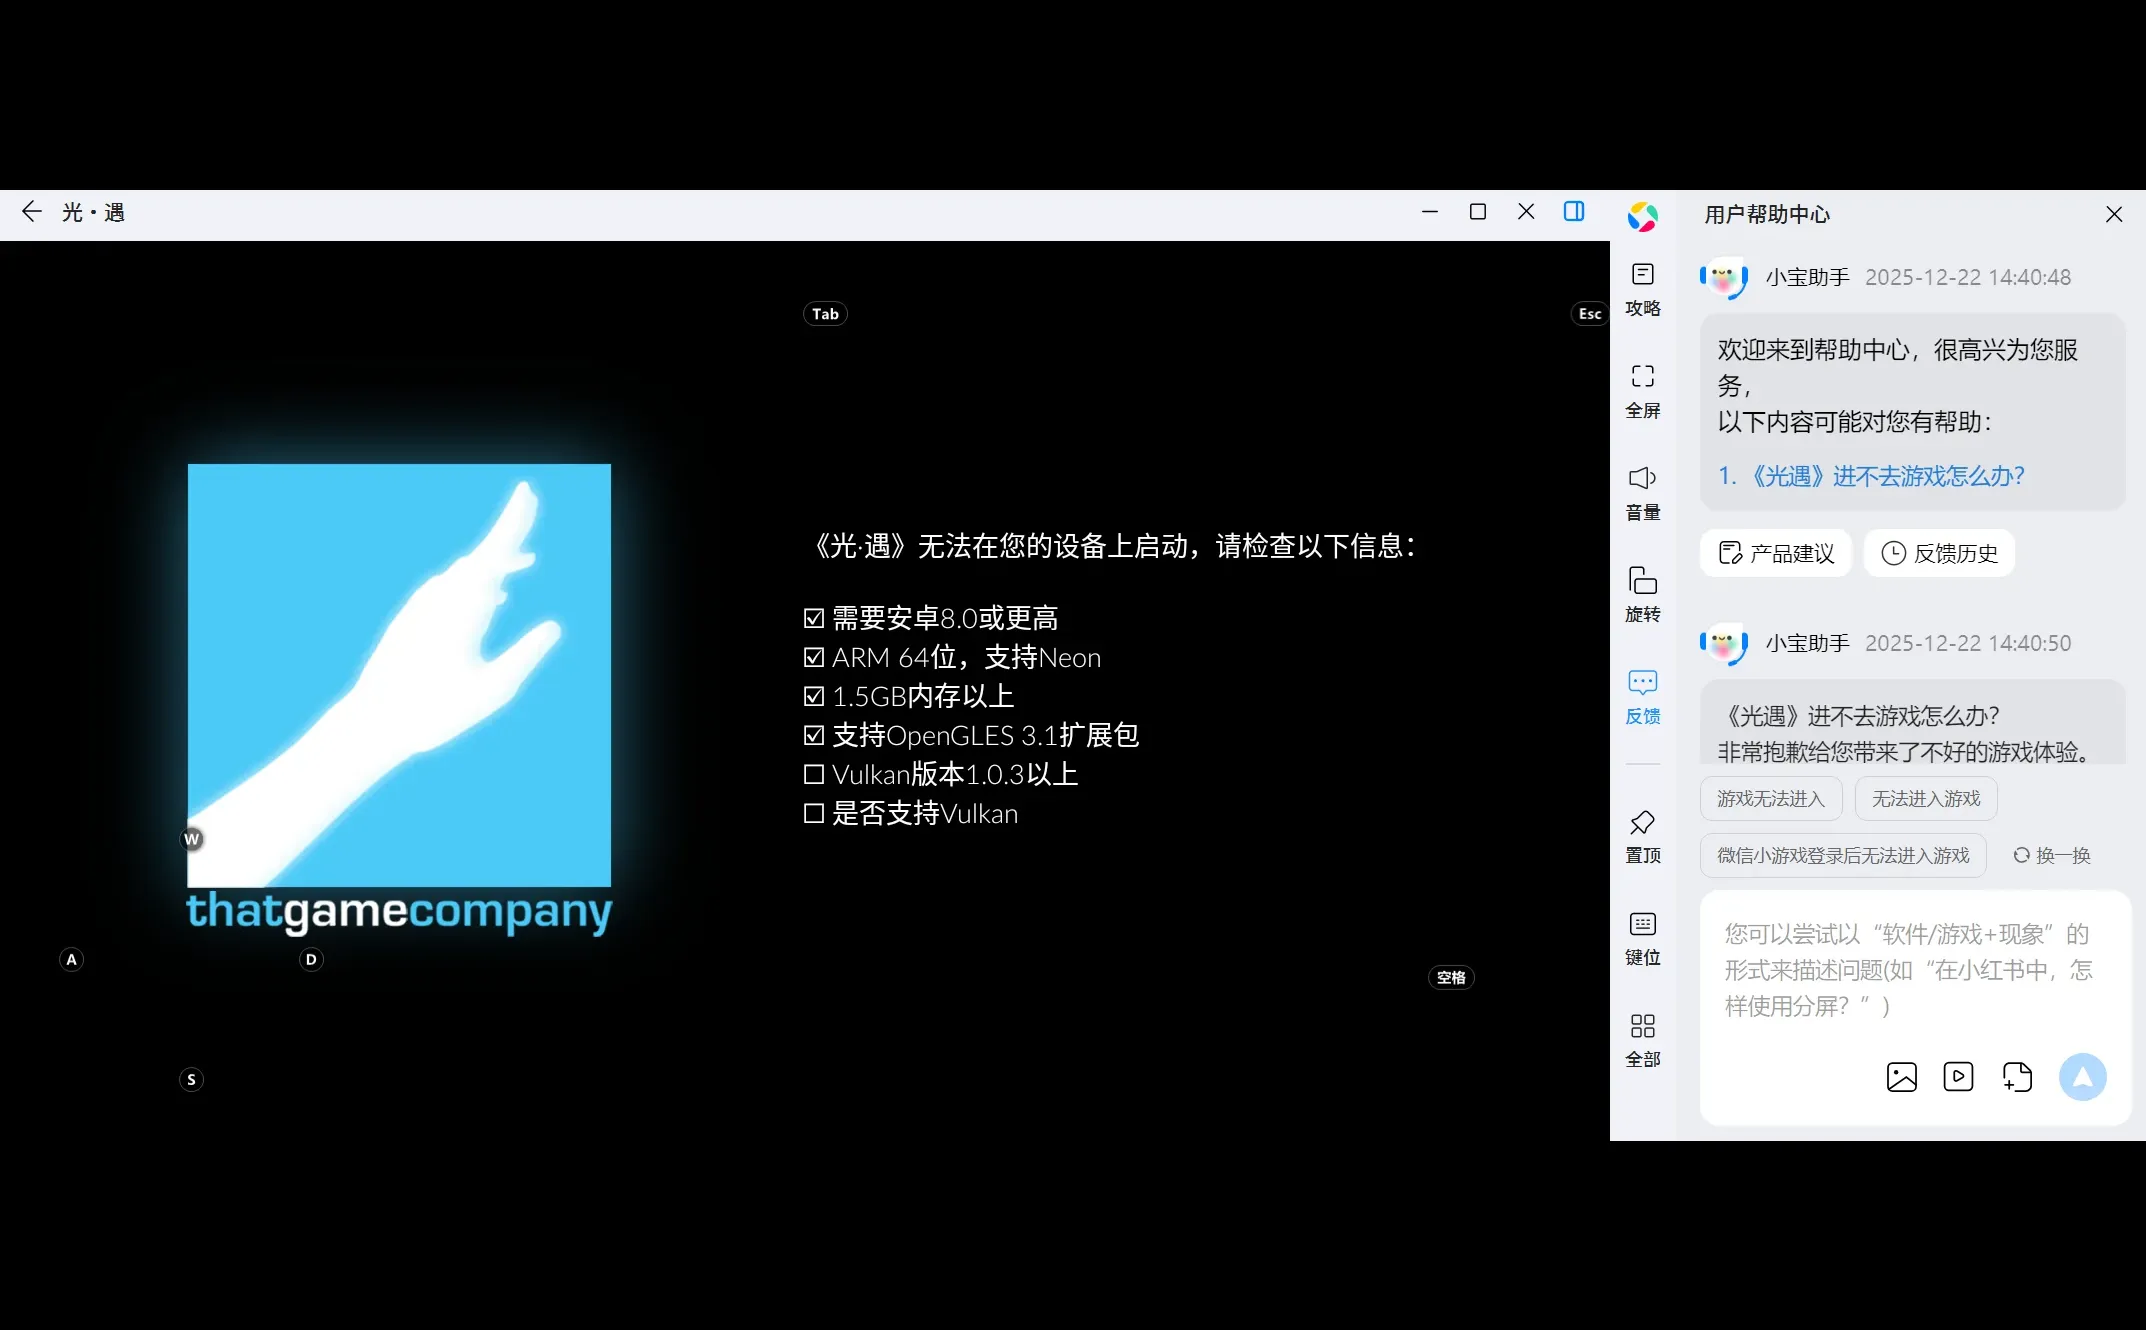Open the 音量 volume control
Image resolution: width=2146 pixels, height=1330 pixels.
pyautogui.click(x=1642, y=492)
